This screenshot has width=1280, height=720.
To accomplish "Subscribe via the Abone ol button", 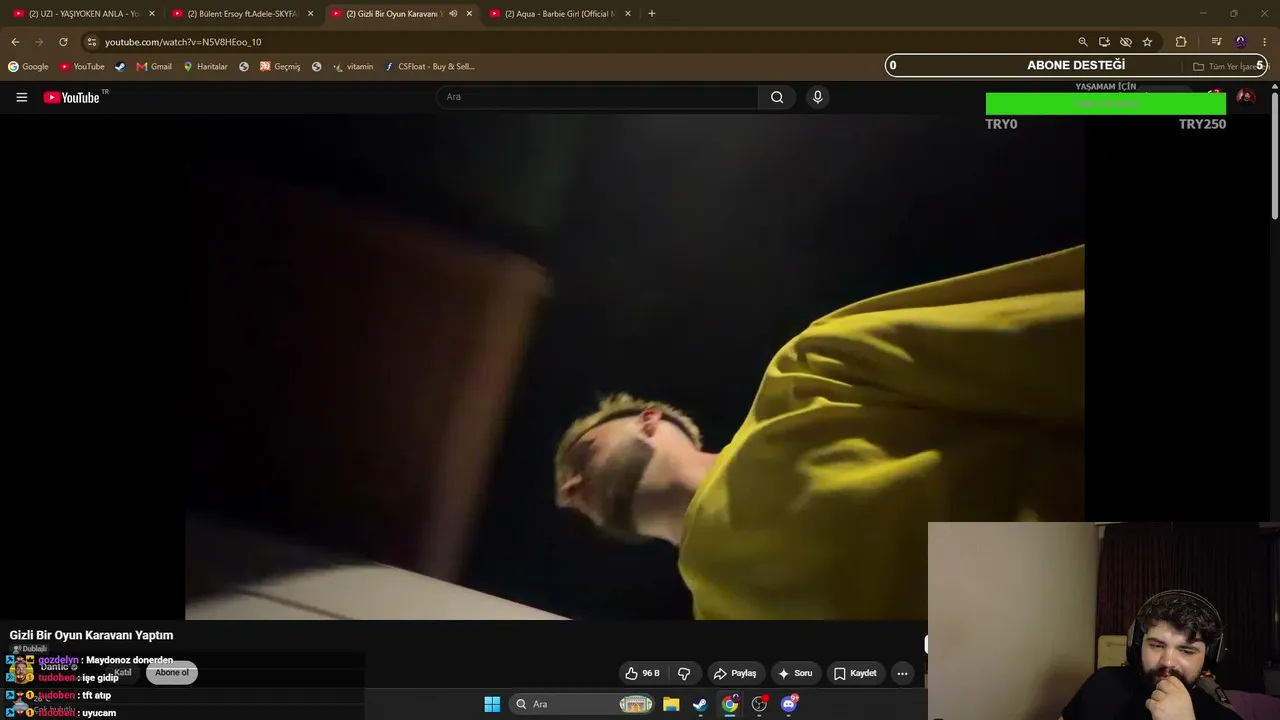I will (x=172, y=673).
